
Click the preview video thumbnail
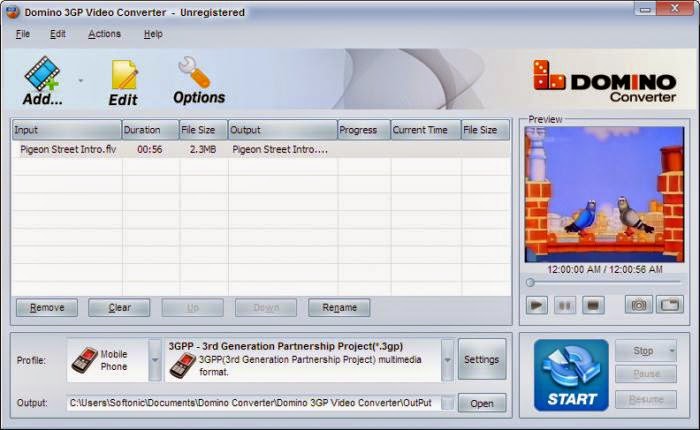[x=604, y=194]
